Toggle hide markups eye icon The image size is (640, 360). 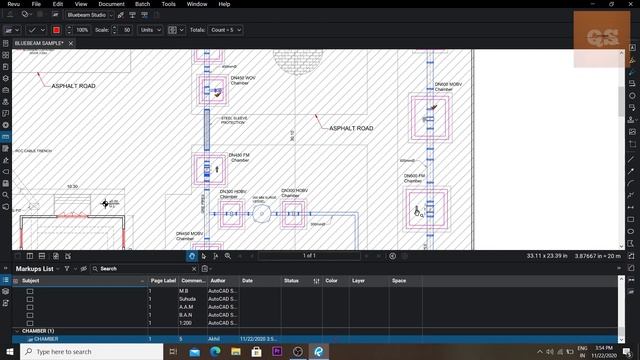click(84, 269)
